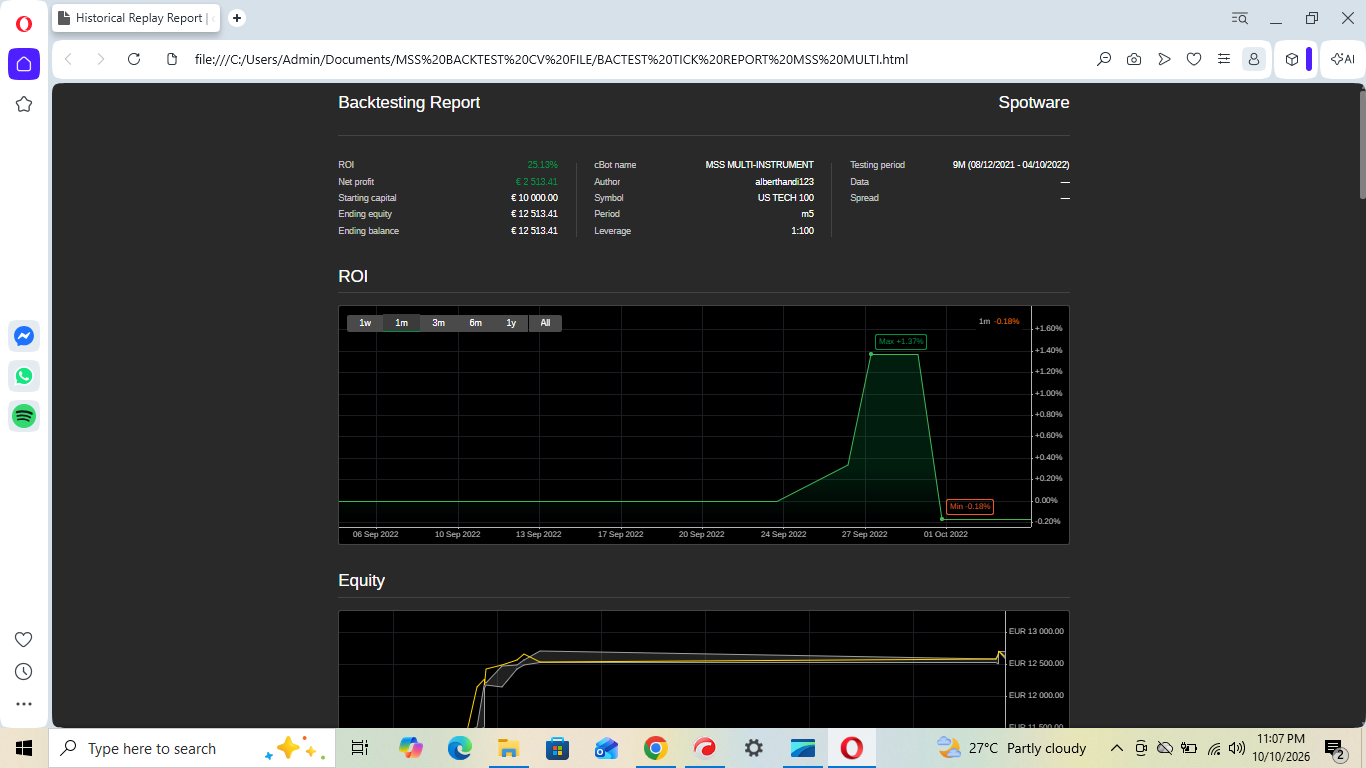Image resolution: width=1366 pixels, height=768 pixels.
Task: Go back to the previous page
Action: 68,59
